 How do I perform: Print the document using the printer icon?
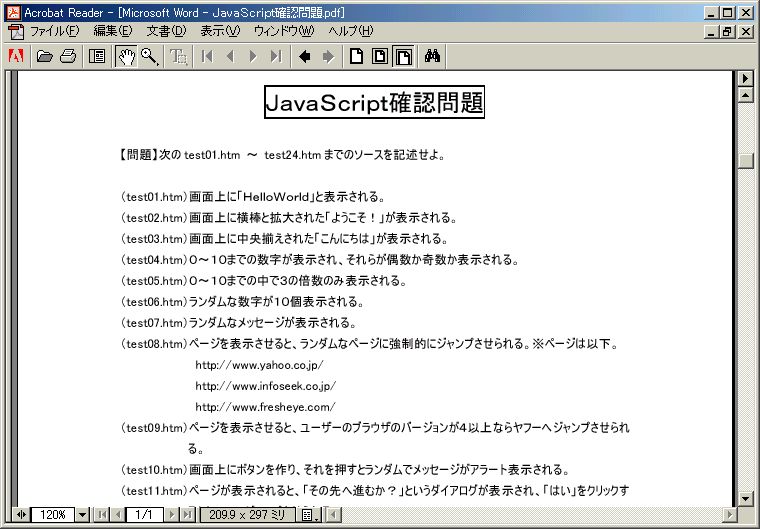pyautogui.click(x=68, y=56)
